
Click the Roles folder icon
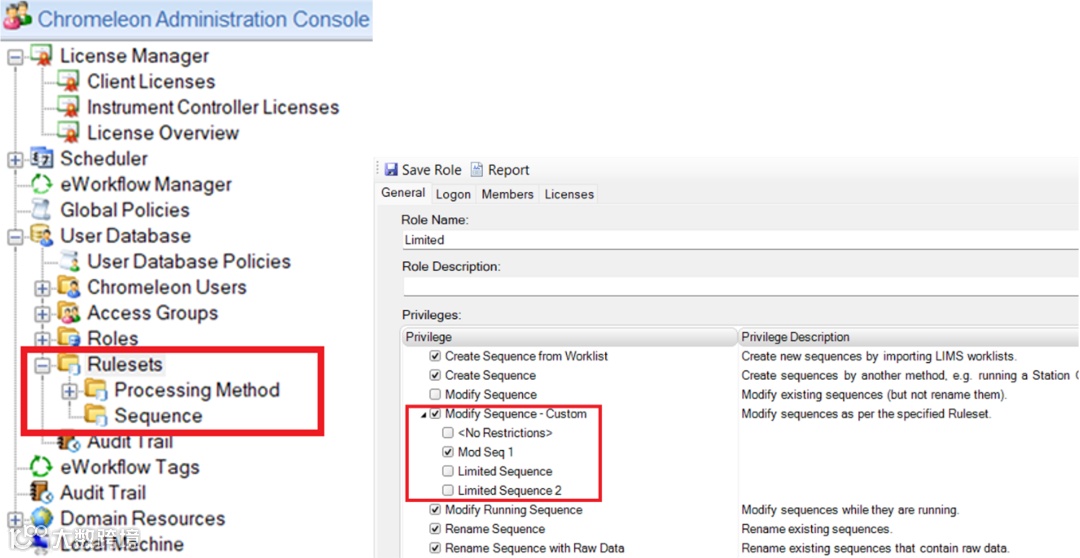coord(68,339)
